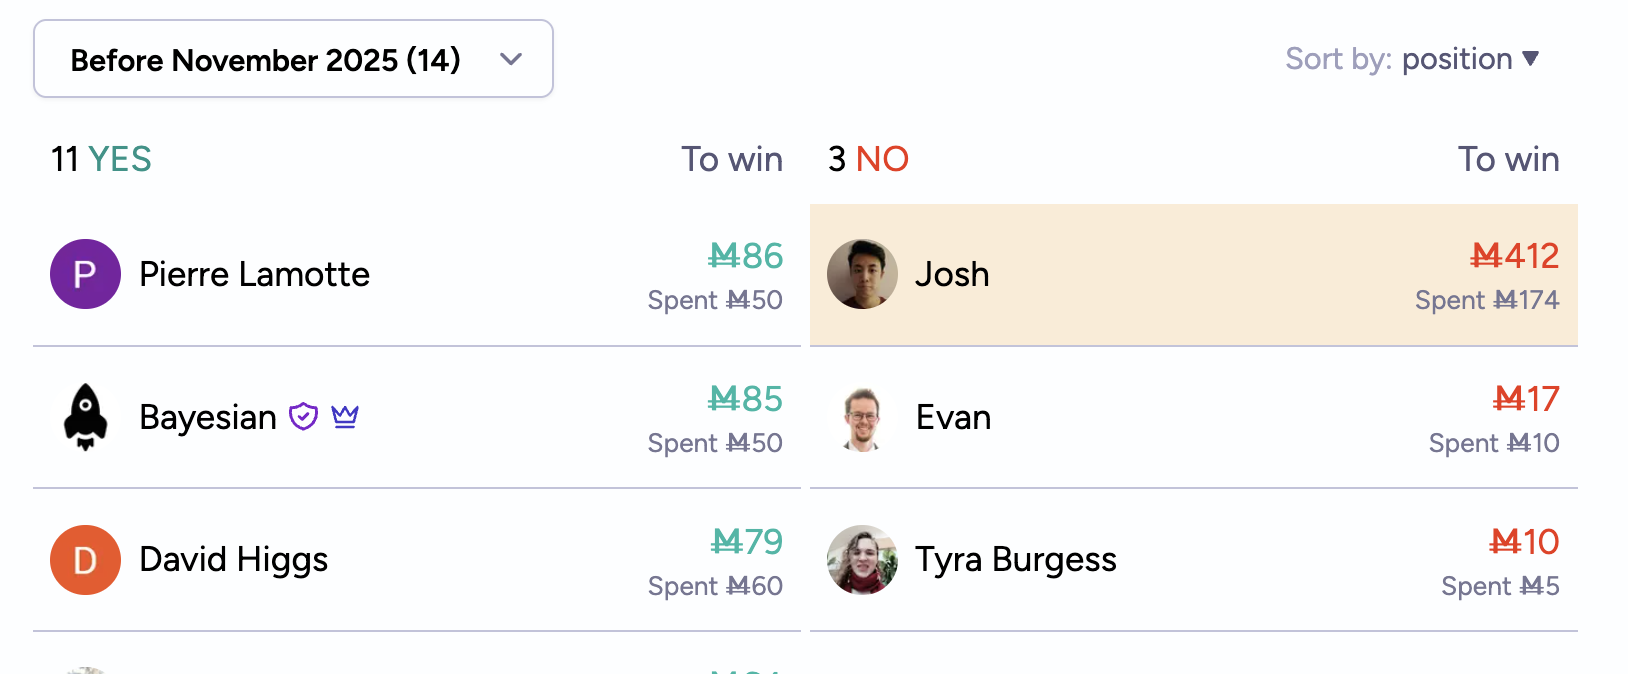This screenshot has width=1628, height=674.
Task: Open Pierre Lamotte's profile link
Action: 254,274
